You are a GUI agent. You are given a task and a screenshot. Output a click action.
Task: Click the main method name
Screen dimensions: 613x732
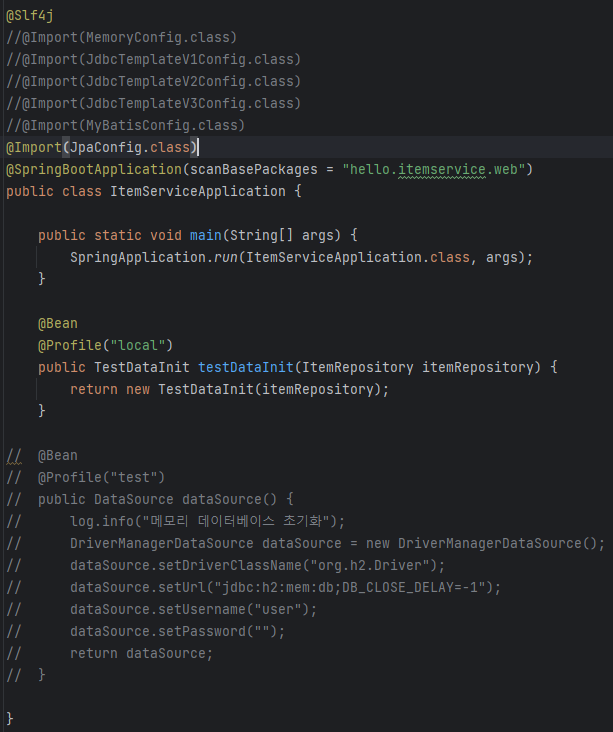pyautogui.click(x=205, y=235)
